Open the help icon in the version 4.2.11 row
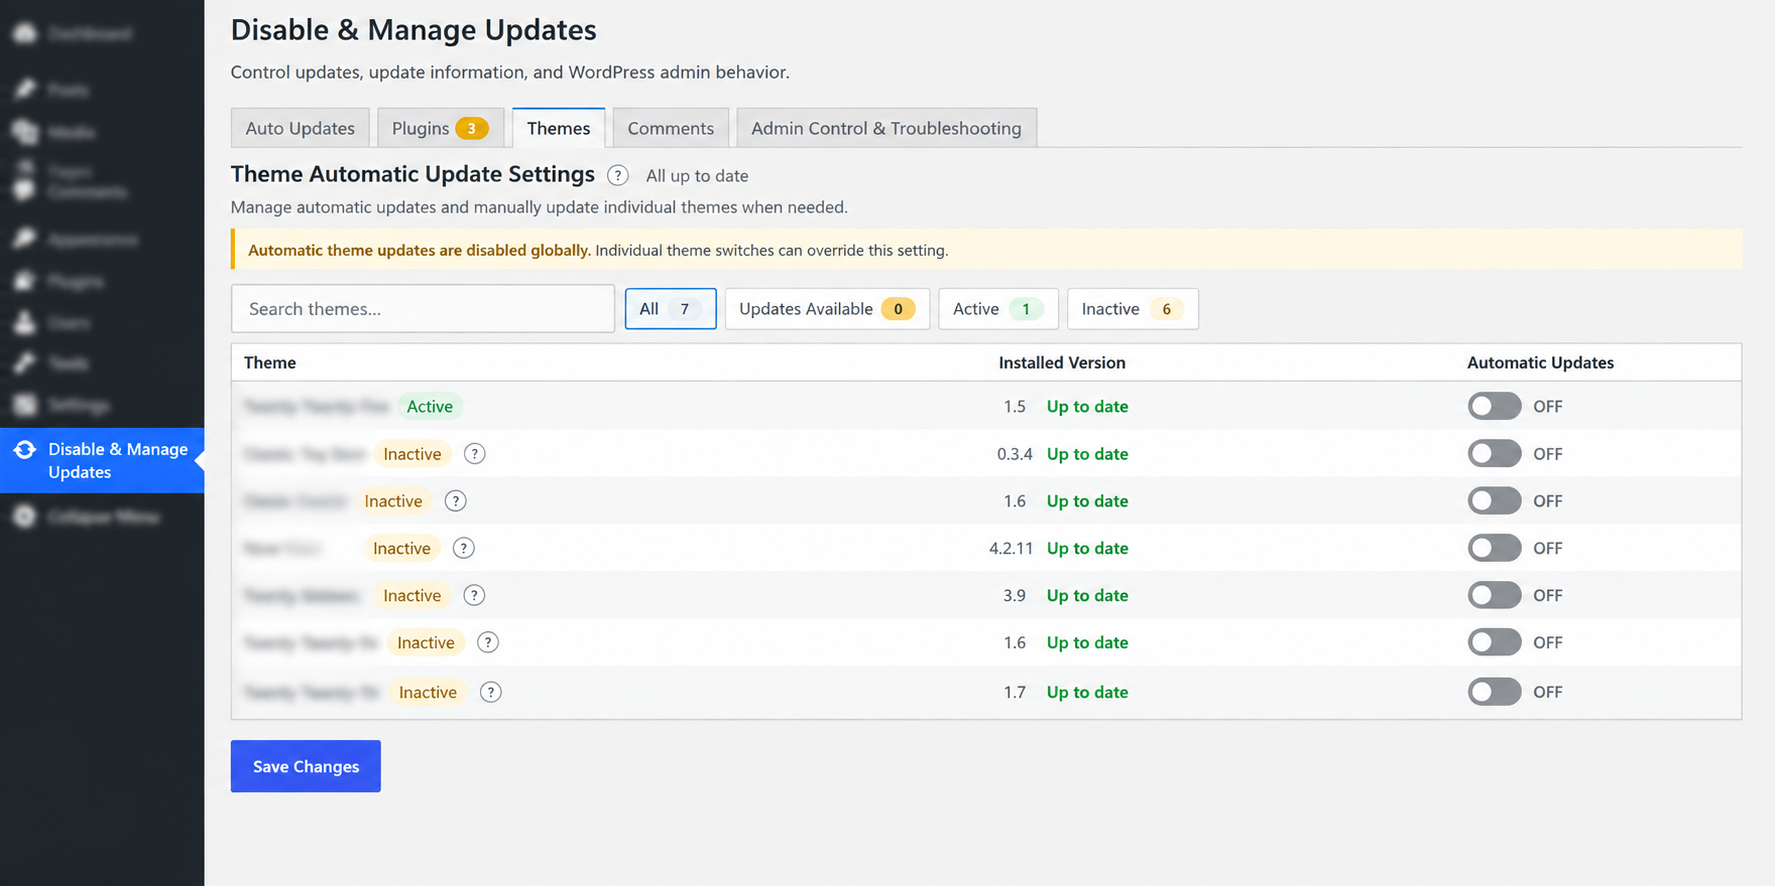This screenshot has height=886, width=1775. (464, 548)
